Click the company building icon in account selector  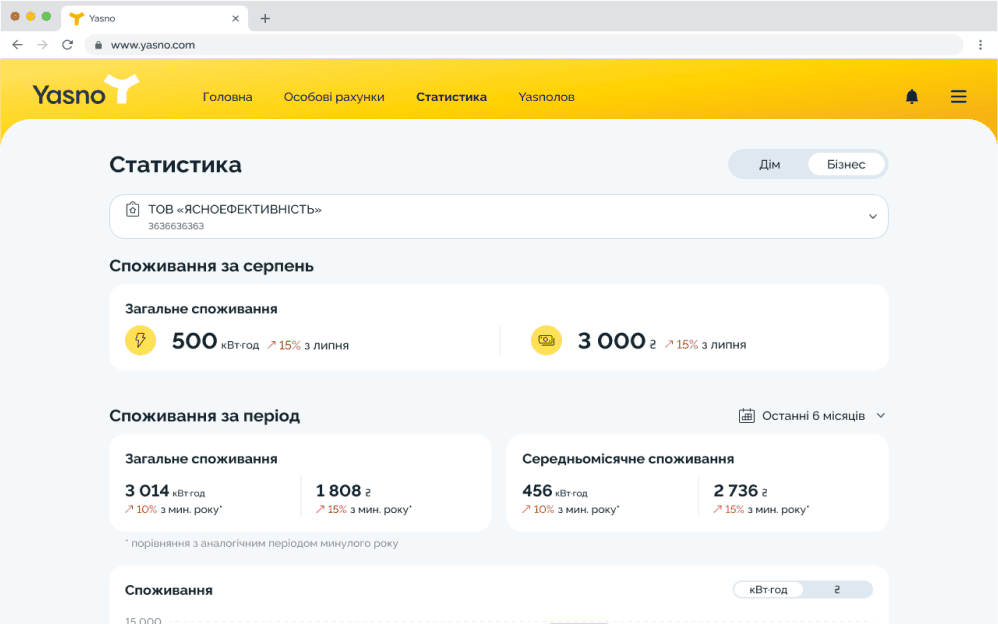tap(132, 209)
